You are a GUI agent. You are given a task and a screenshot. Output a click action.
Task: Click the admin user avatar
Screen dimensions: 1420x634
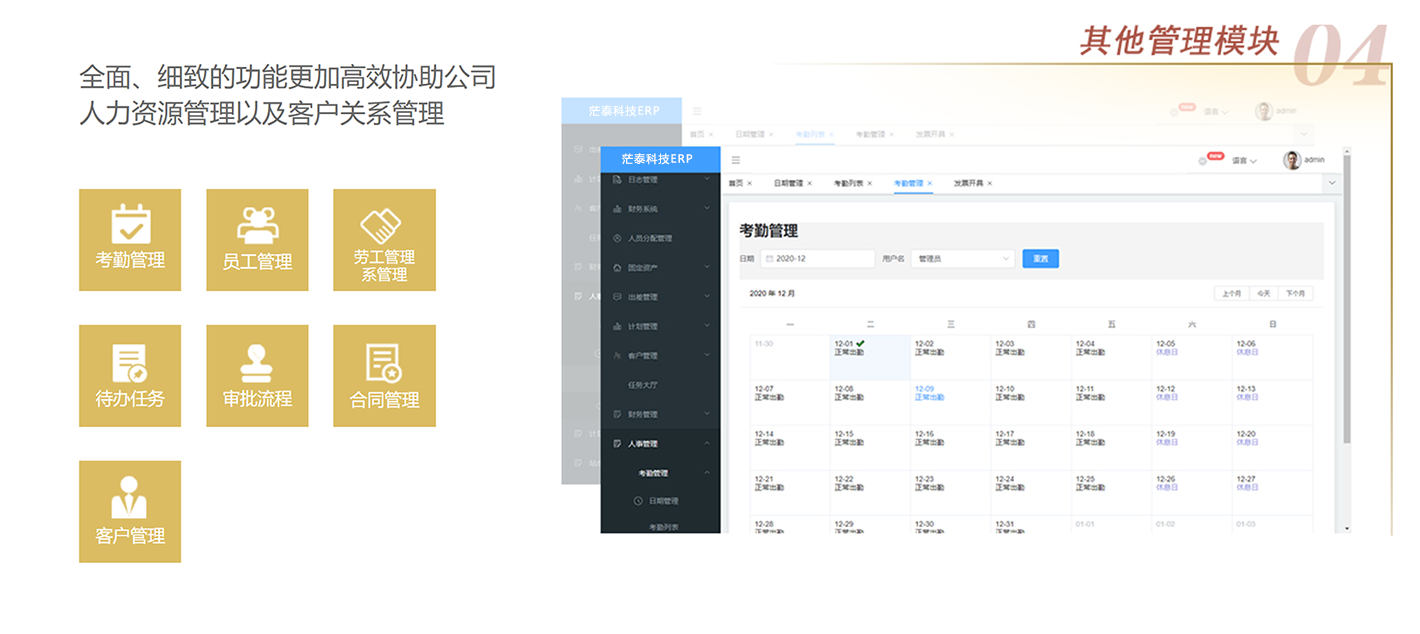tap(1292, 160)
